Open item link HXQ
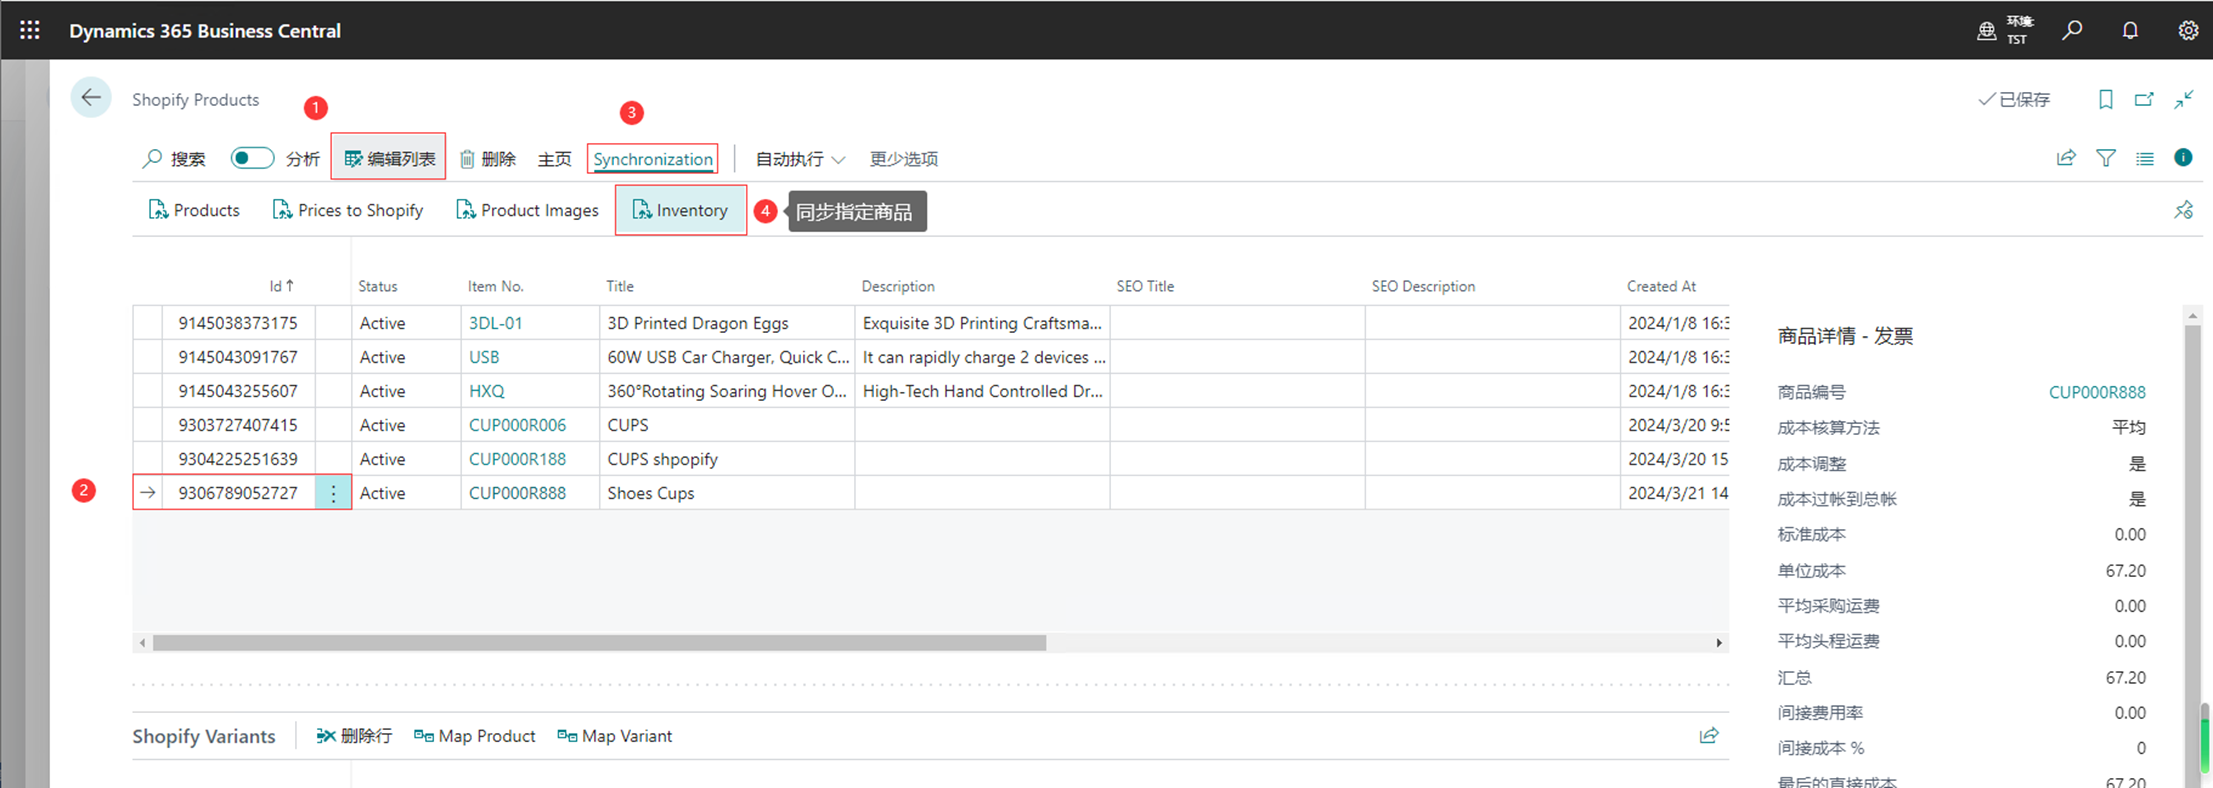This screenshot has width=2213, height=788. tap(487, 391)
